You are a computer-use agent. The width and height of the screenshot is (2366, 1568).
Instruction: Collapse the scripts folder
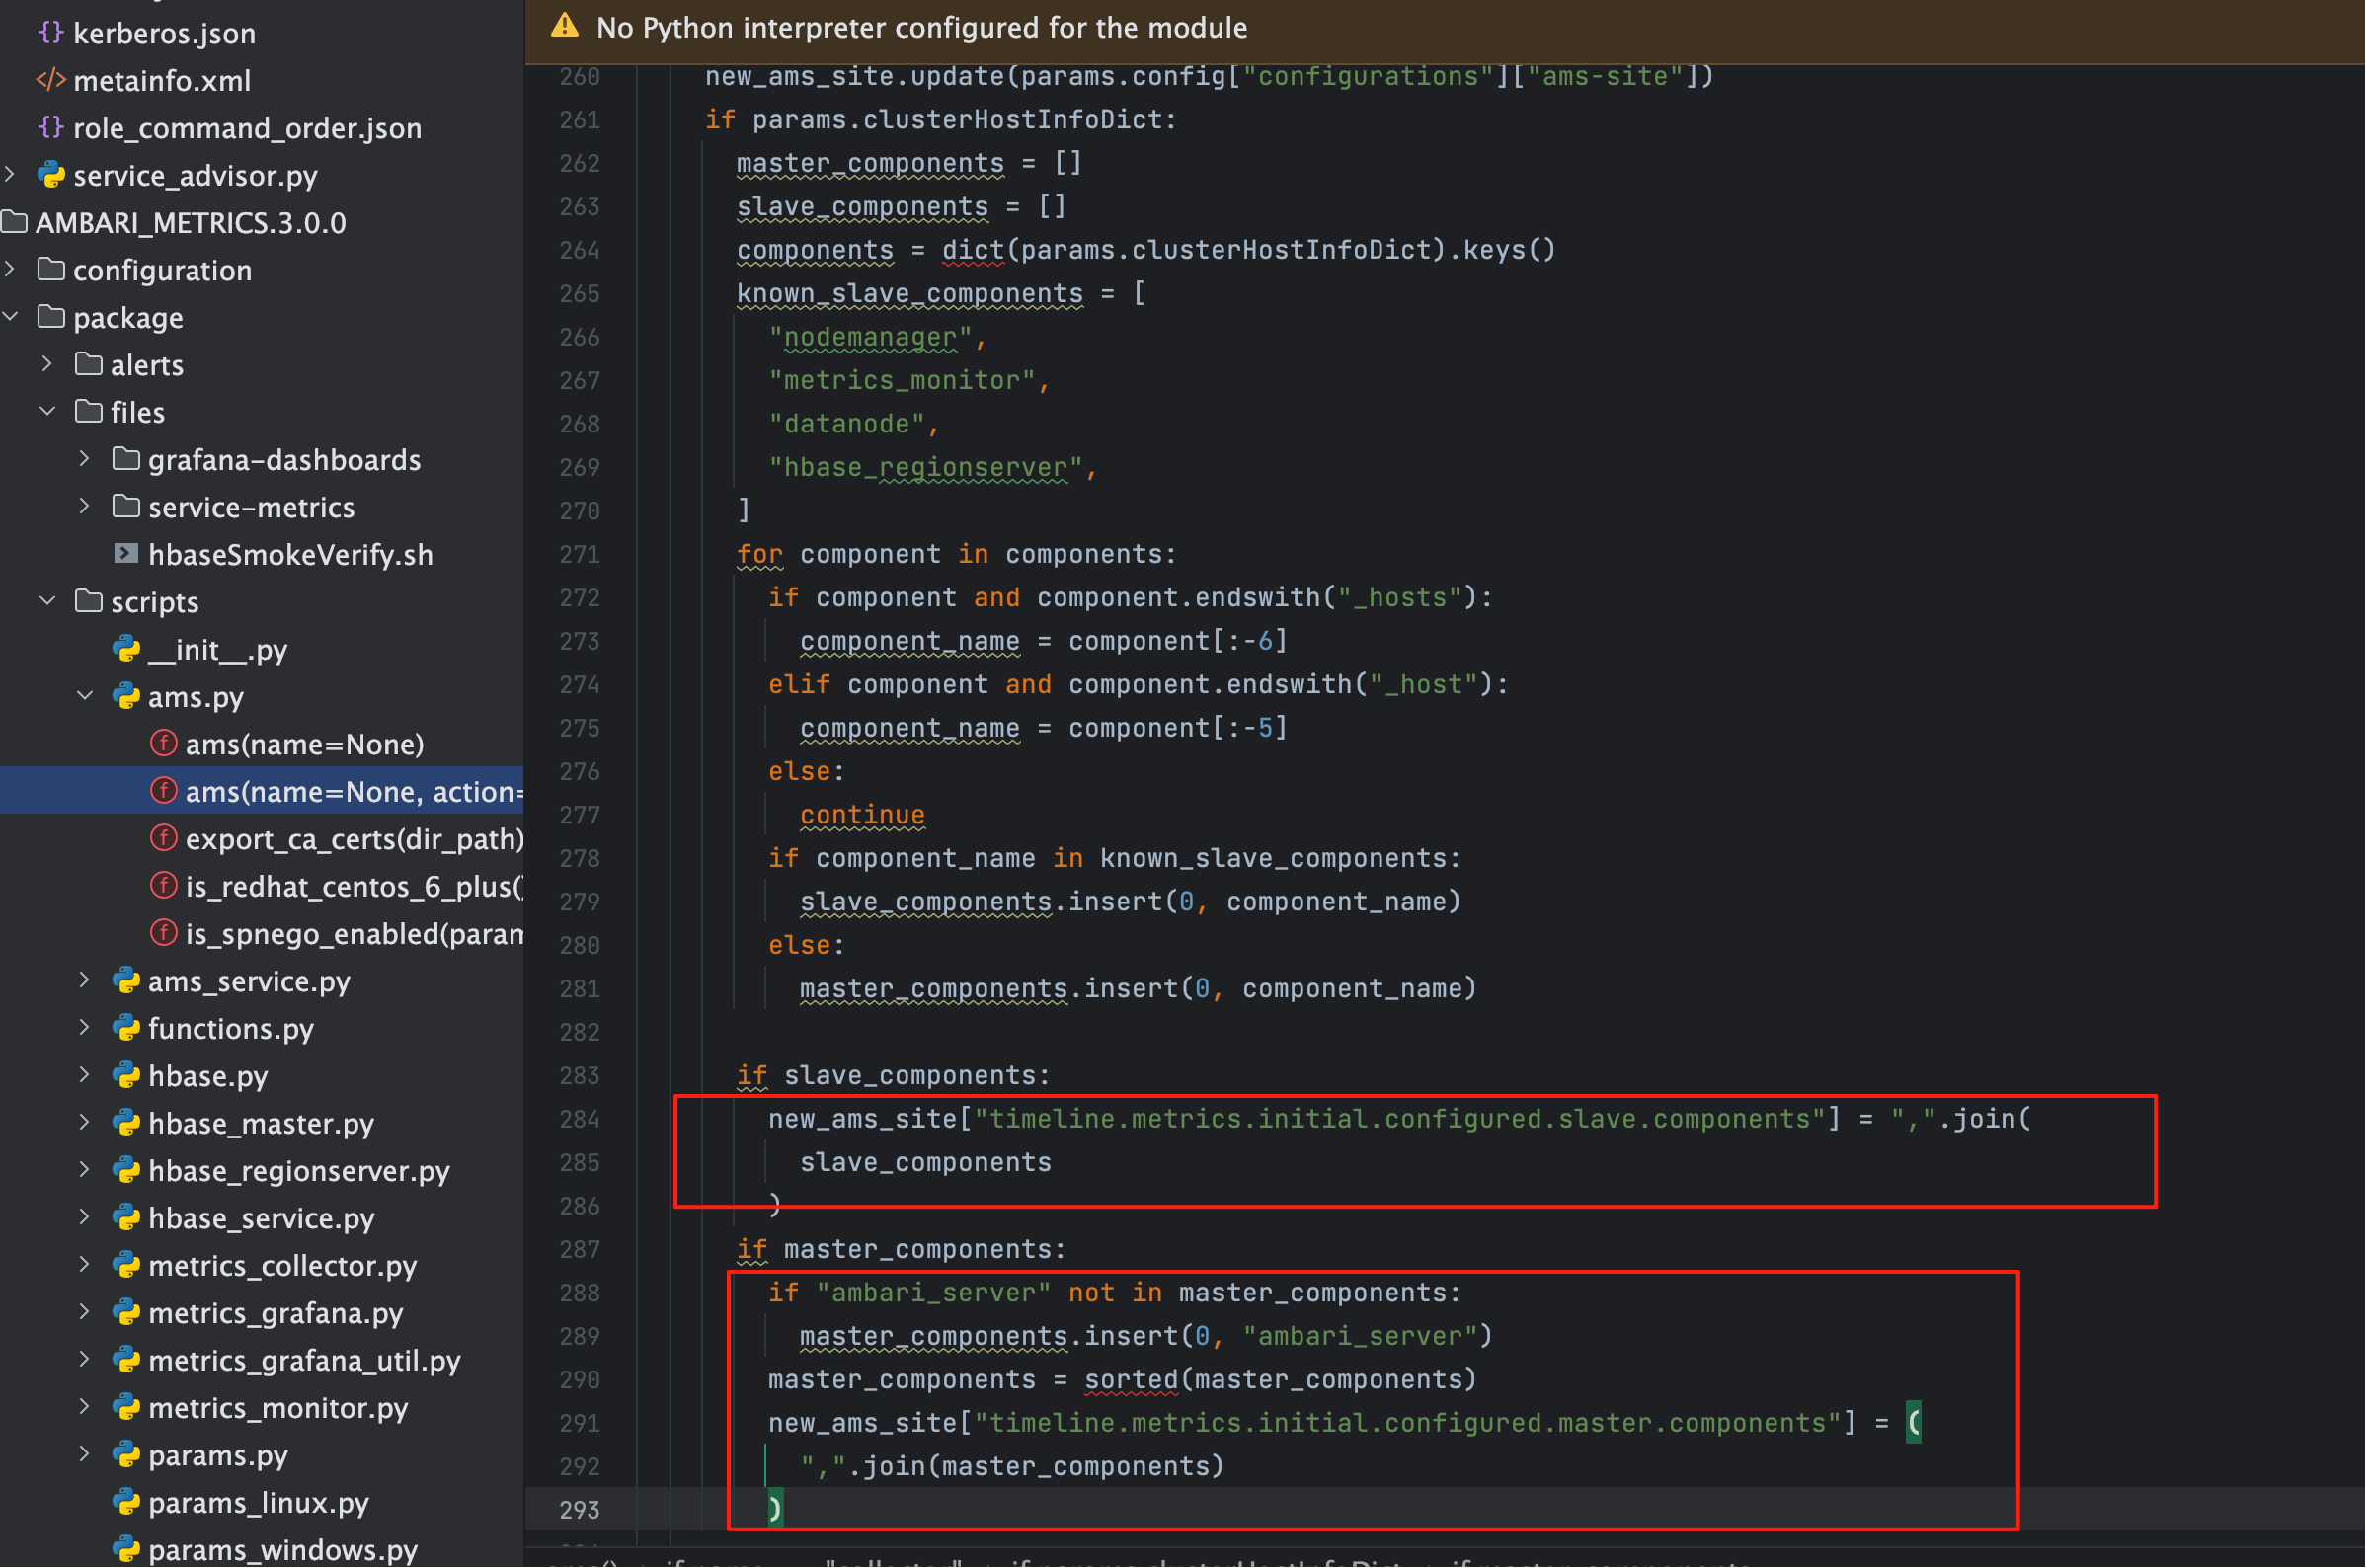[48, 602]
